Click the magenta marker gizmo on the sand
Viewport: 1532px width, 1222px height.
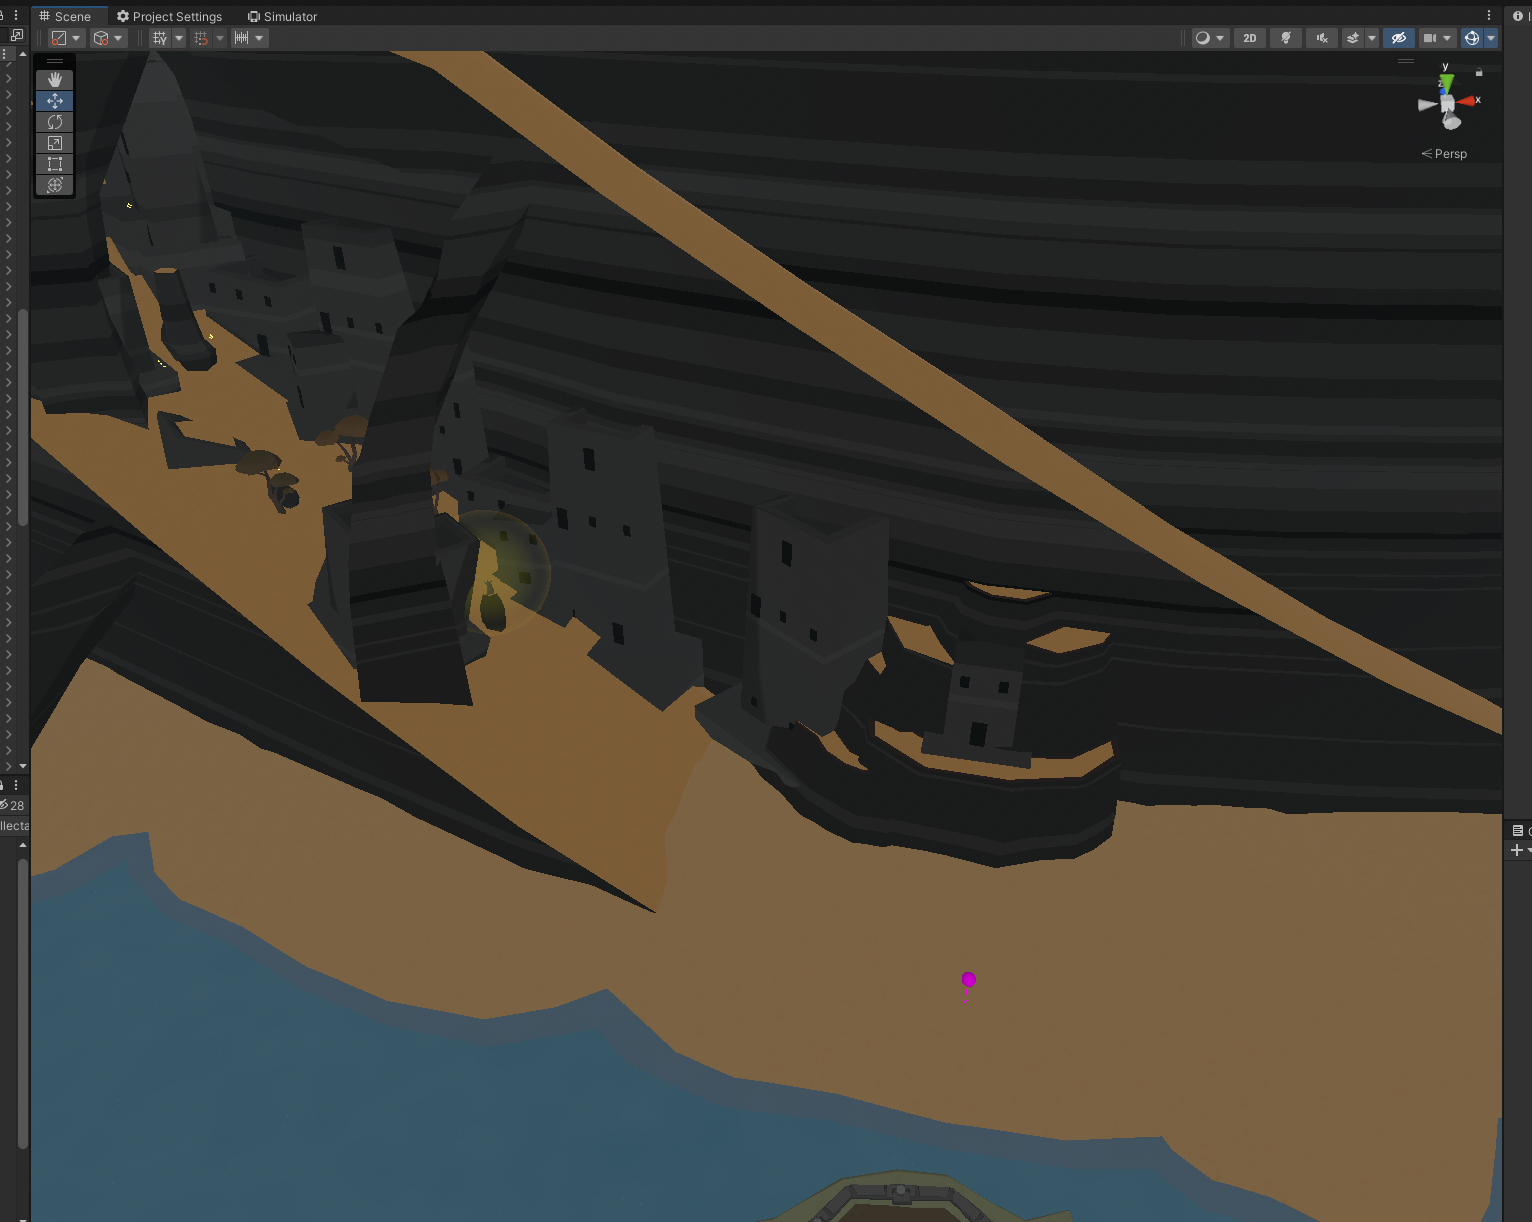968,980
